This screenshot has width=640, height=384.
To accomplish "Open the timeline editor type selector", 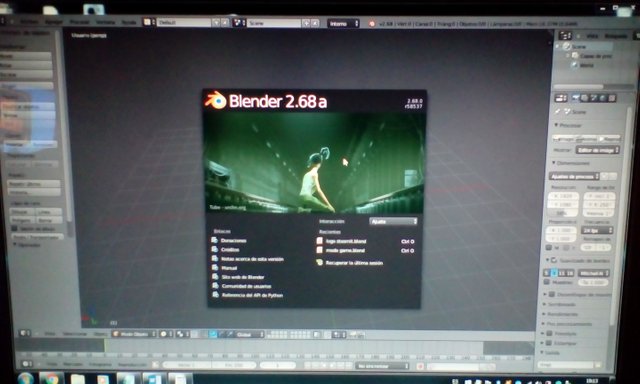I will pos(27,363).
